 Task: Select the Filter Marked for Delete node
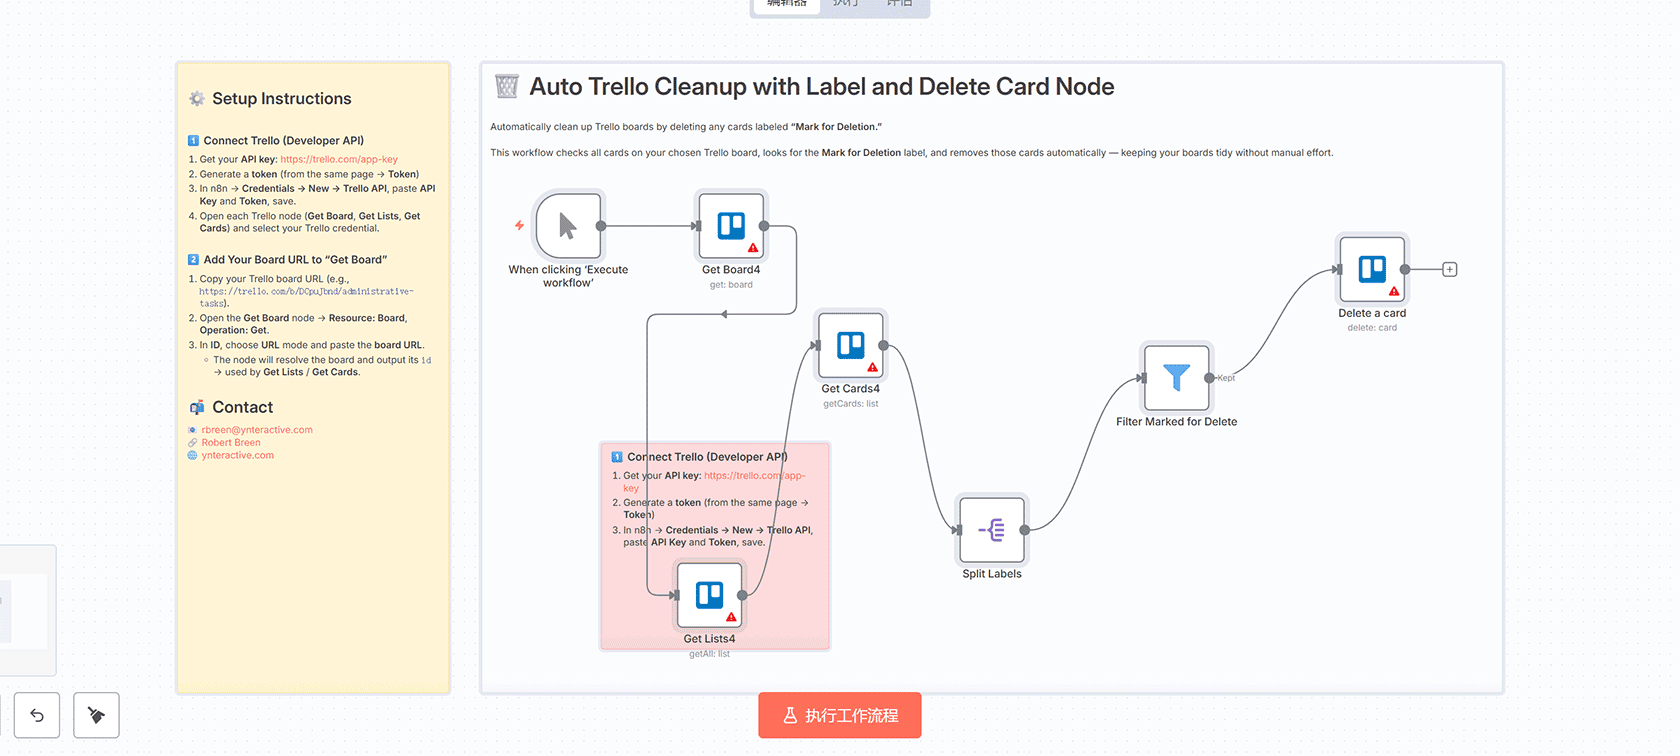point(1176,378)
